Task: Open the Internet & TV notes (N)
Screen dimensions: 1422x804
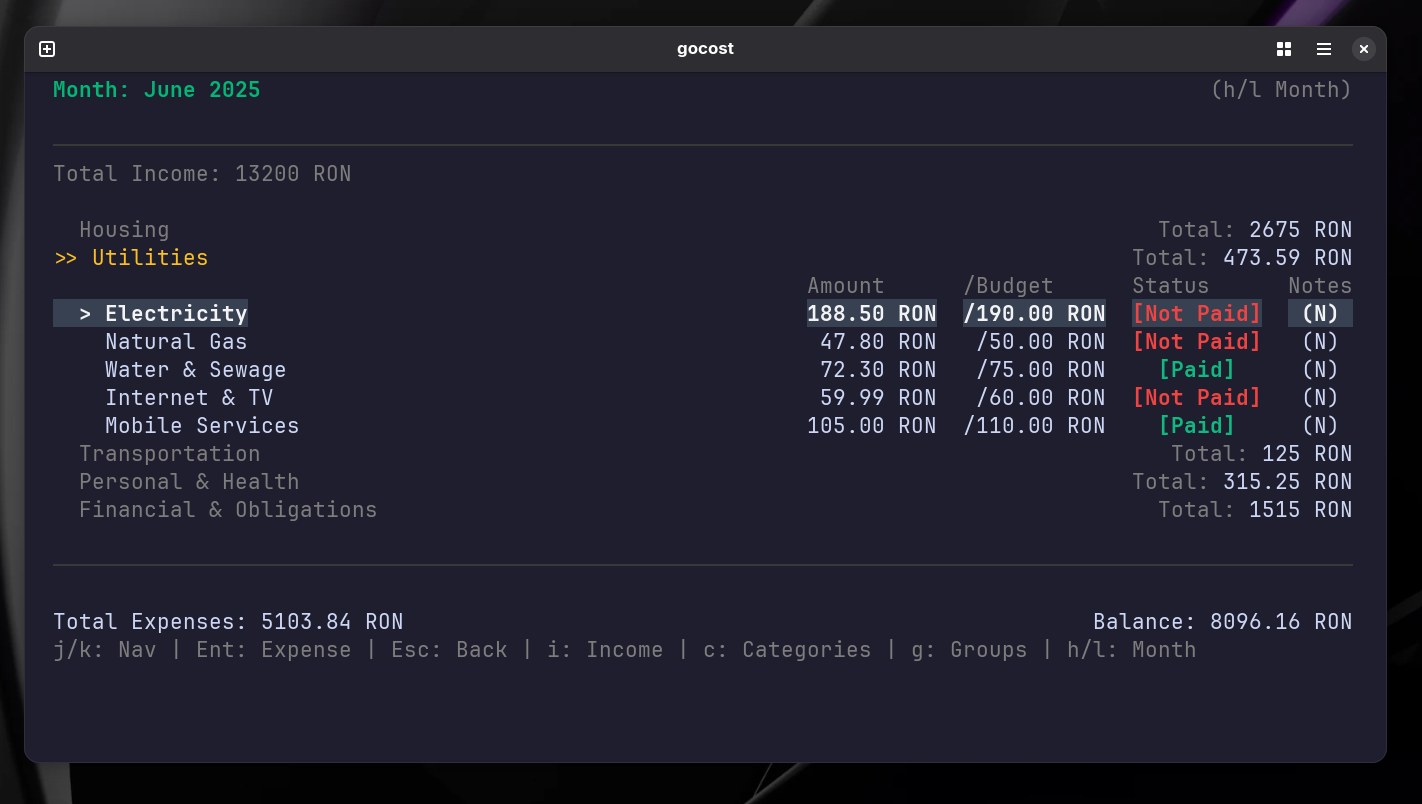Action: click(x=1320, y=398)
